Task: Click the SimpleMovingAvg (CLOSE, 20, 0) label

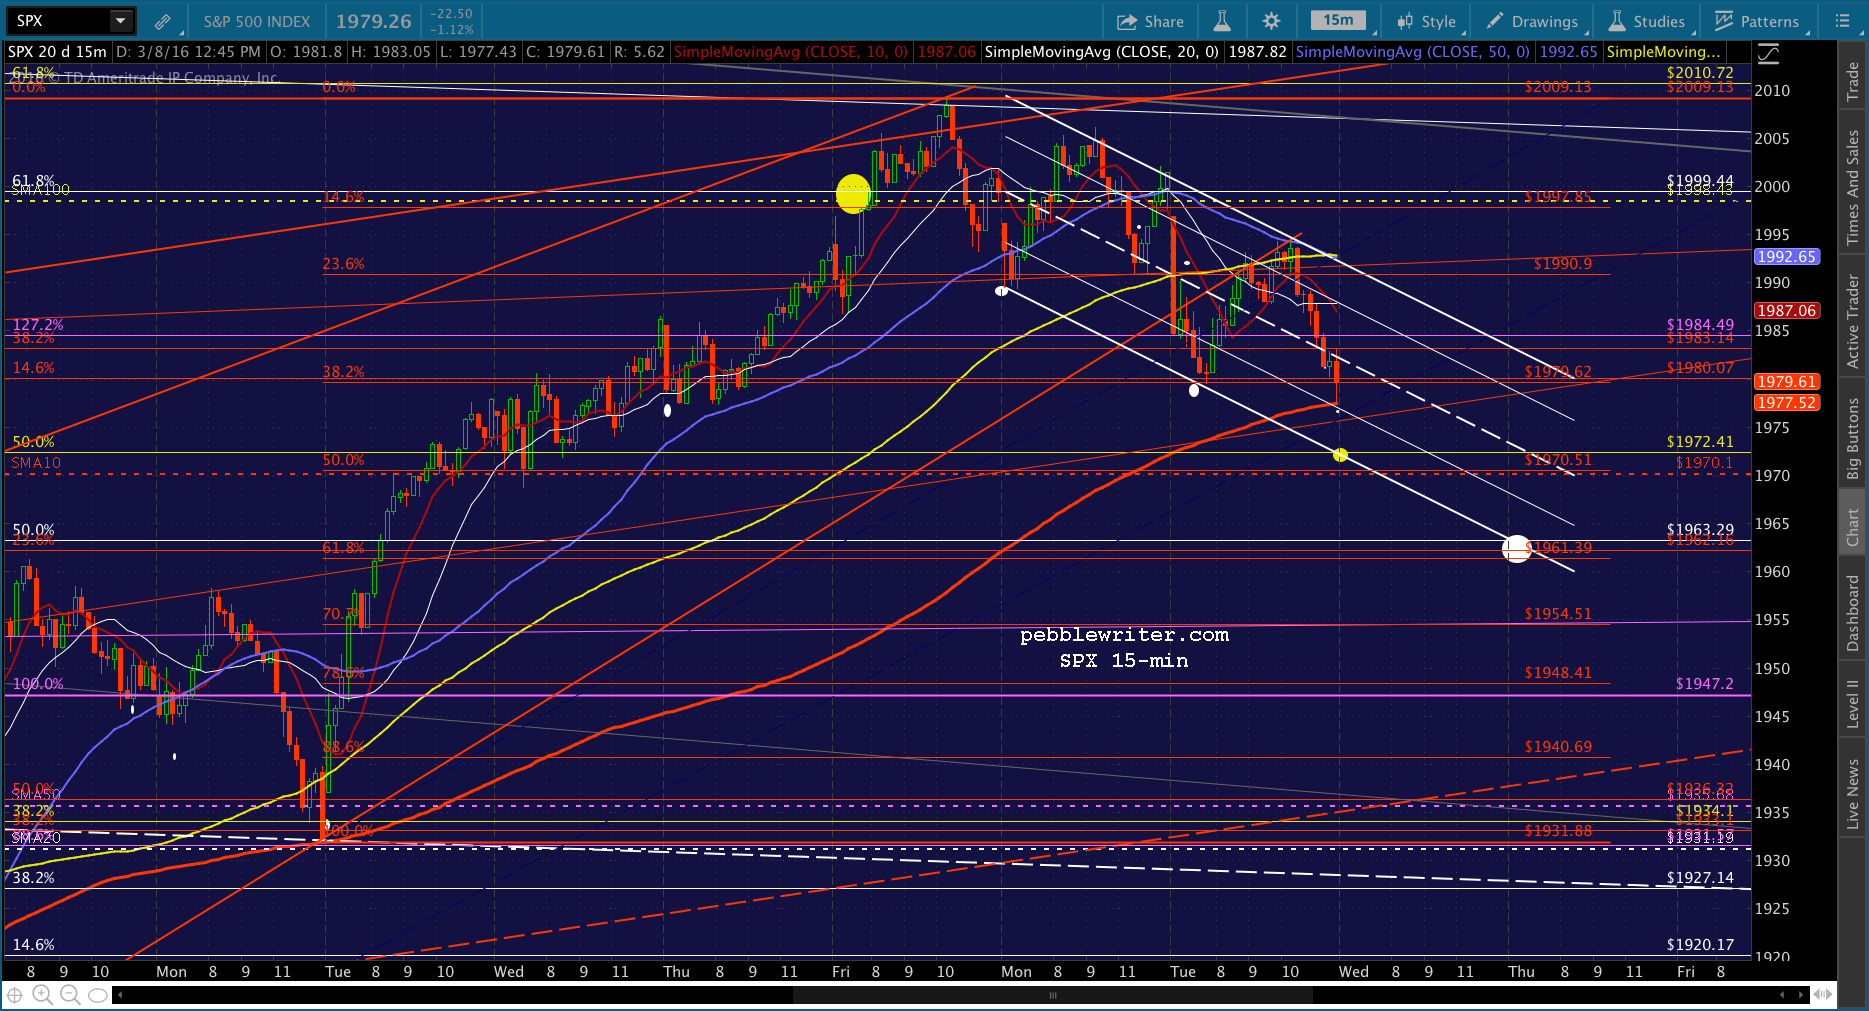Action: [1102, 52]
